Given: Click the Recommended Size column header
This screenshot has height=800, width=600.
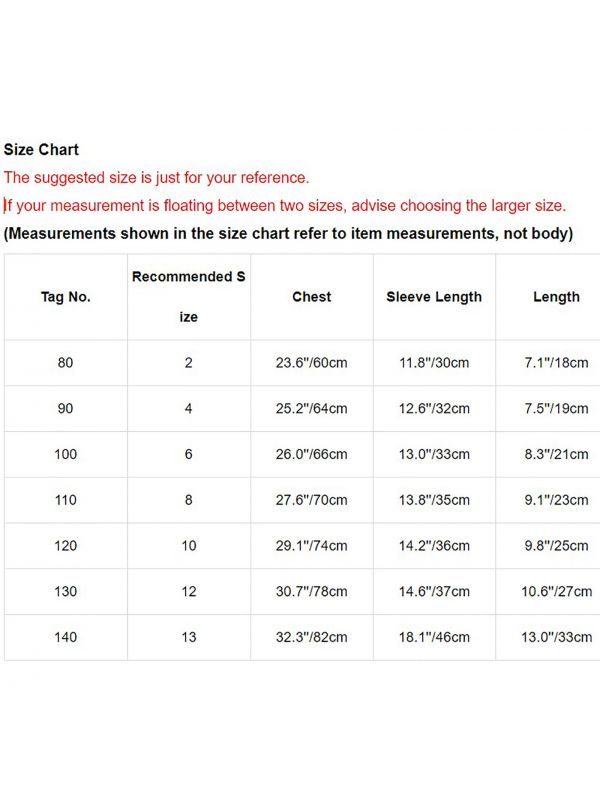Looking at the screenshot, I should click(x=188, y=297).
